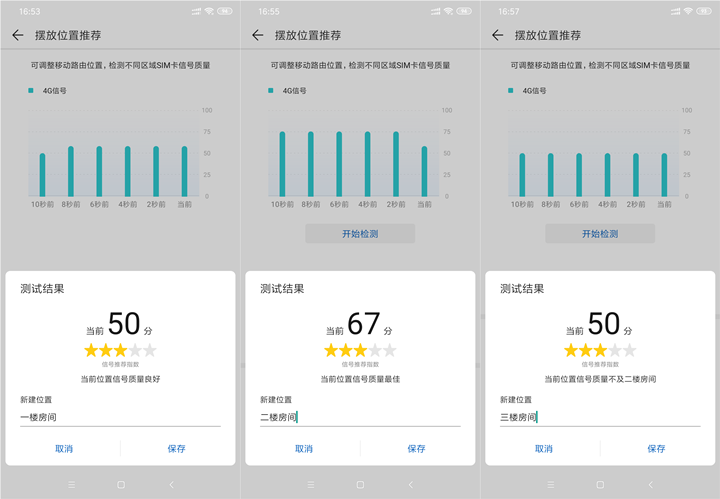Tap the star rating under the 67分 score

click(360, 351)
